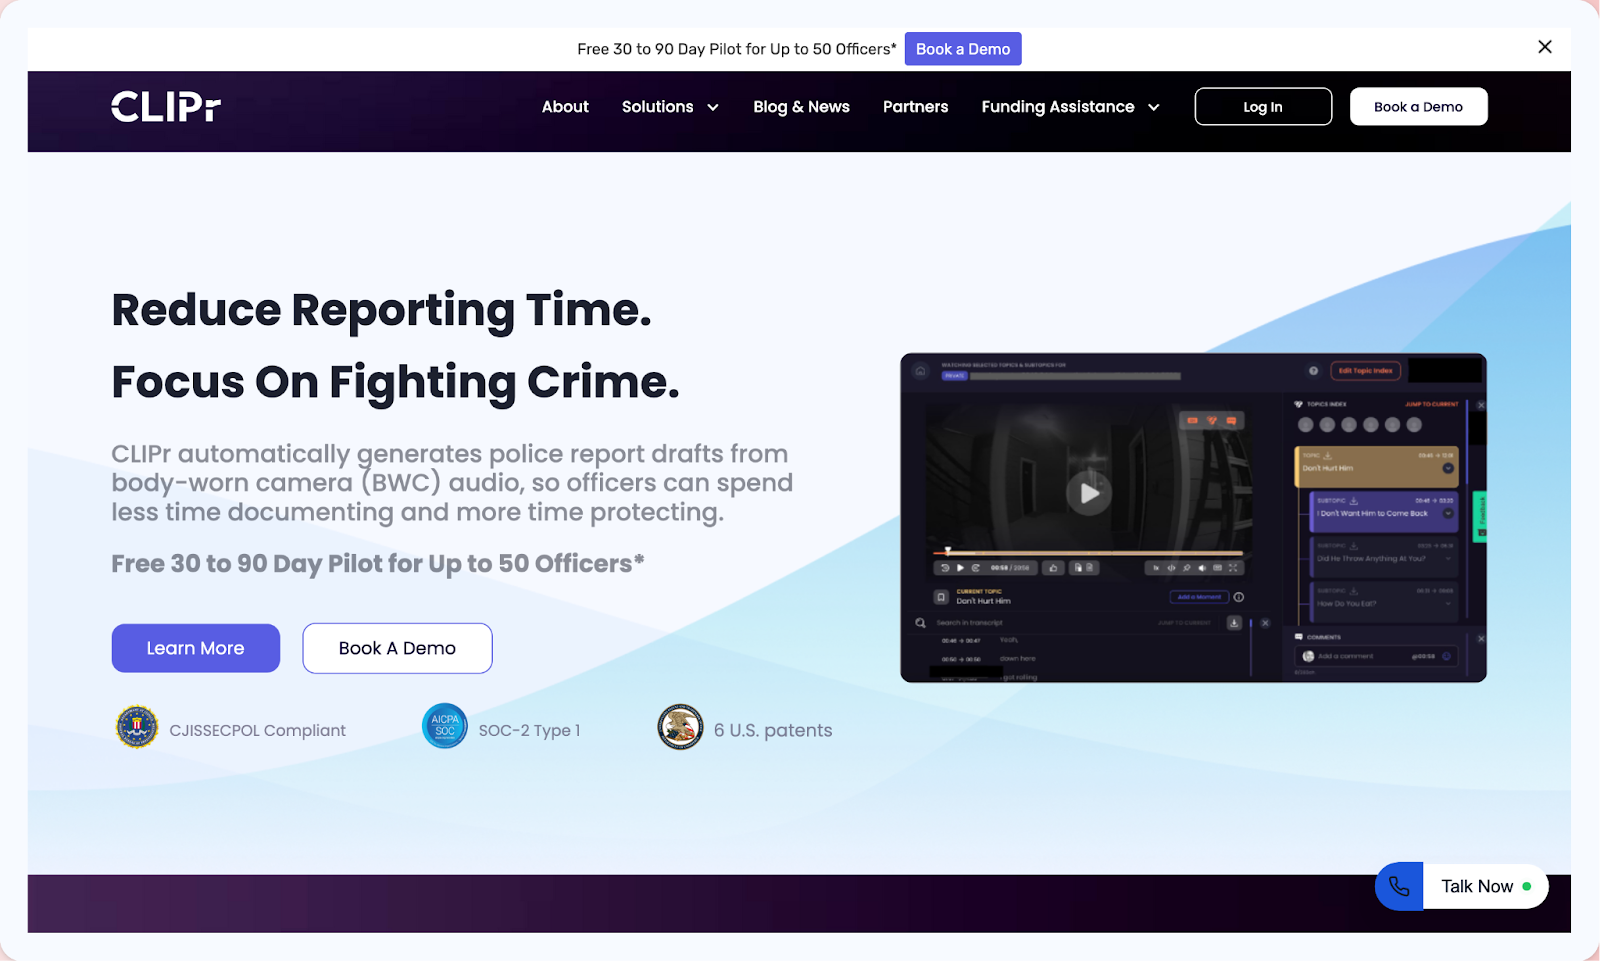The width and height of the screenshot is (1600, 961).
Task: Click the bold free pilot text under paragraph
Action: click(378, 564)
